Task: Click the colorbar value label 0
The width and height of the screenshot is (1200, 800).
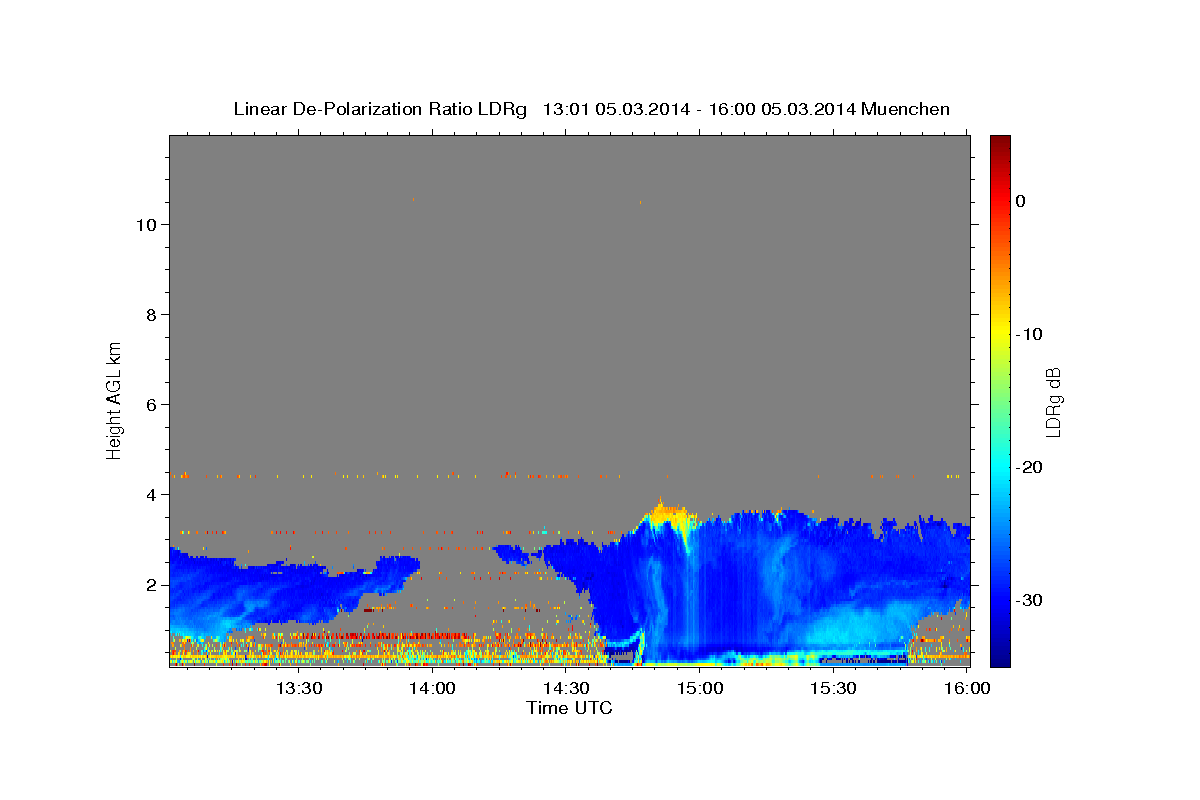Action: pos(1021,201)
